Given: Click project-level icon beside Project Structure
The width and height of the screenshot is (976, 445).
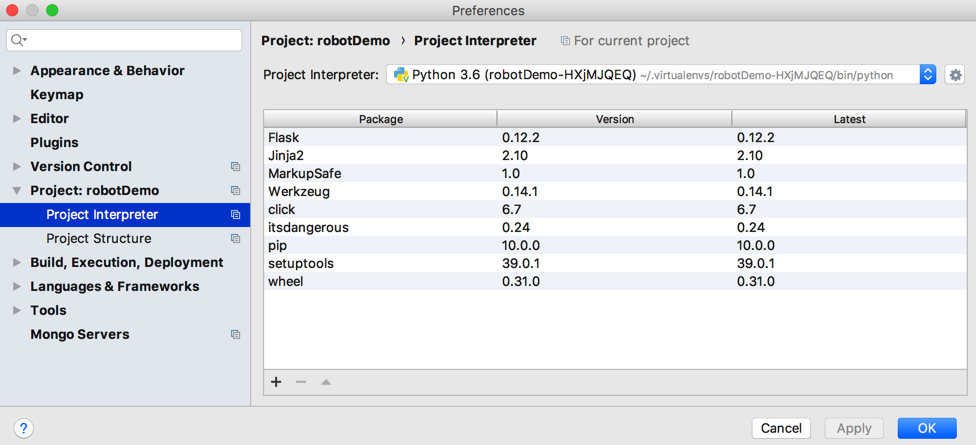Looking at the screenshot, I should pyautogui.click(x=235, y=239).
